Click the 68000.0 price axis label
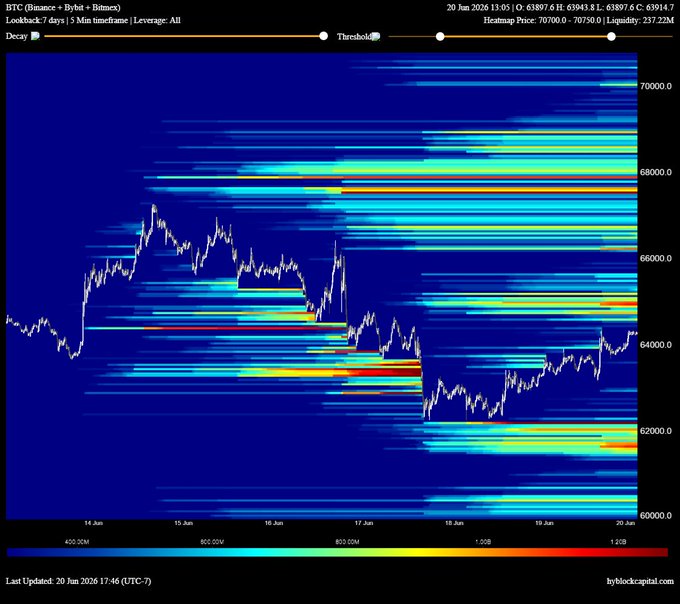Viewport: 680px width, 604px height. 656,172
